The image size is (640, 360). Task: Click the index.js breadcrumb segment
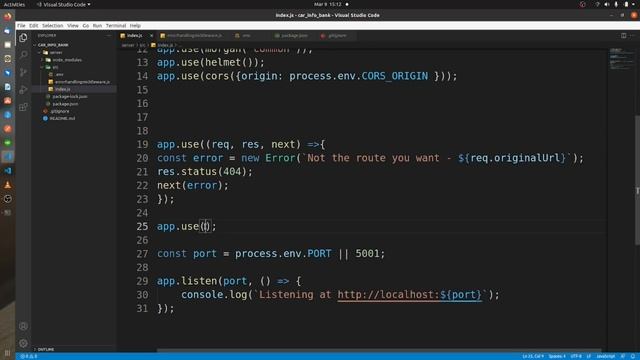click(165, 45)
